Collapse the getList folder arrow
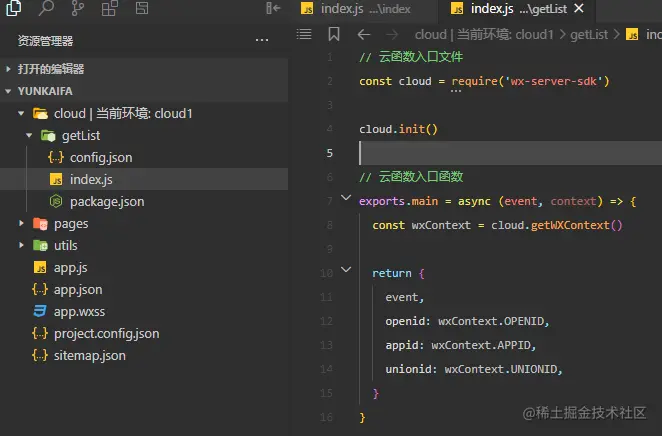 click(29, 135)
